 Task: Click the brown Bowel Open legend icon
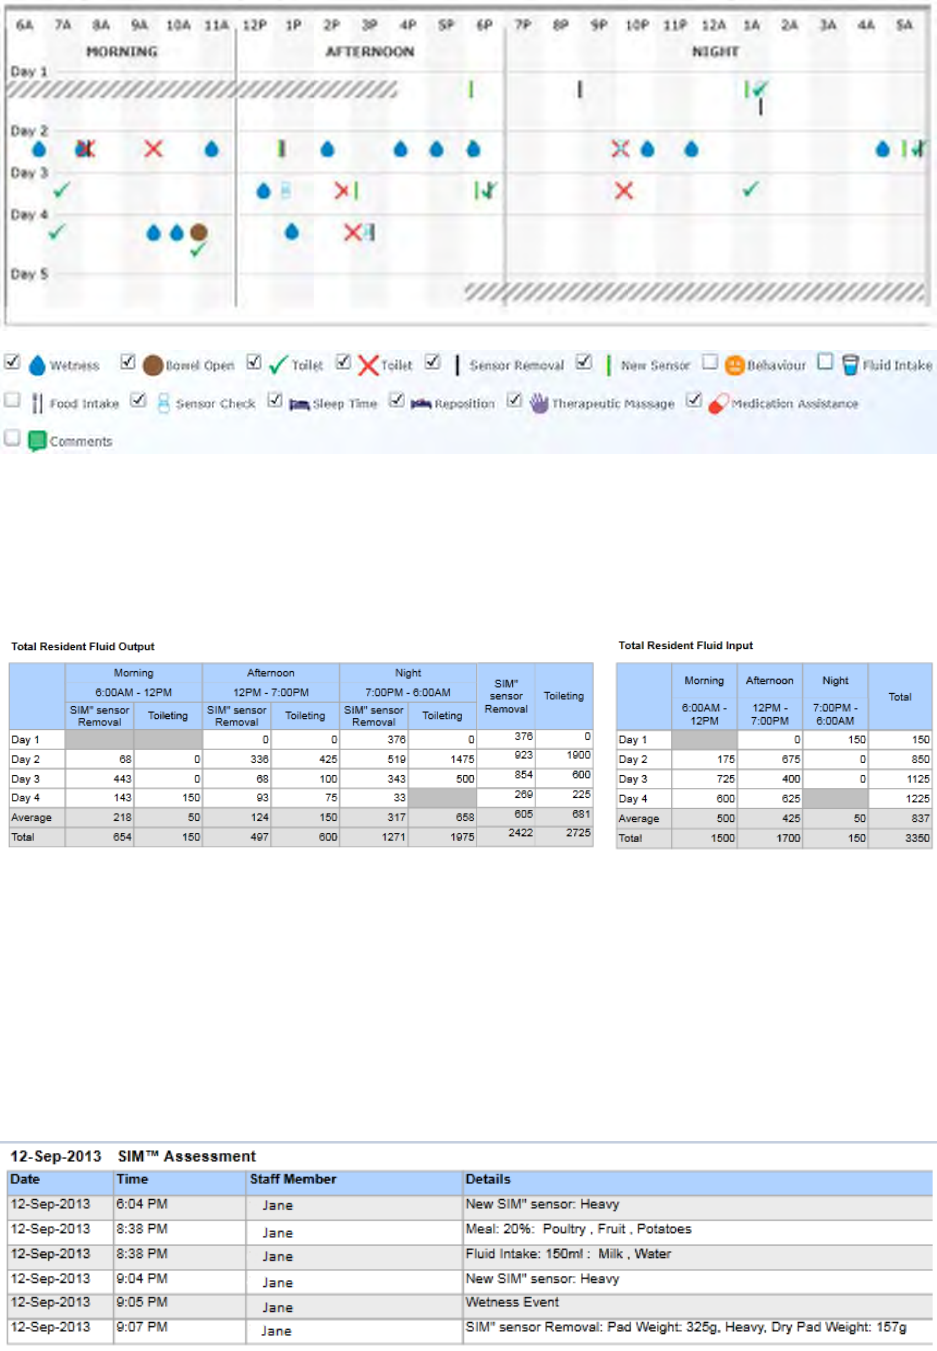(153, 365)
